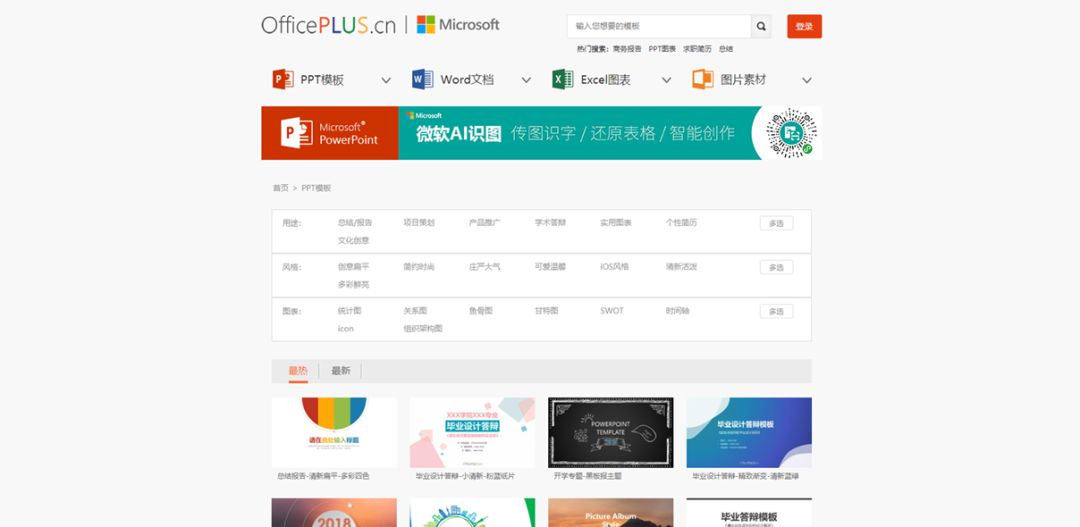Image resolution: width=1080 pixels, height=527 pixels.
Task: Open the Word文档 menu label
Action: tap(467, 80)
